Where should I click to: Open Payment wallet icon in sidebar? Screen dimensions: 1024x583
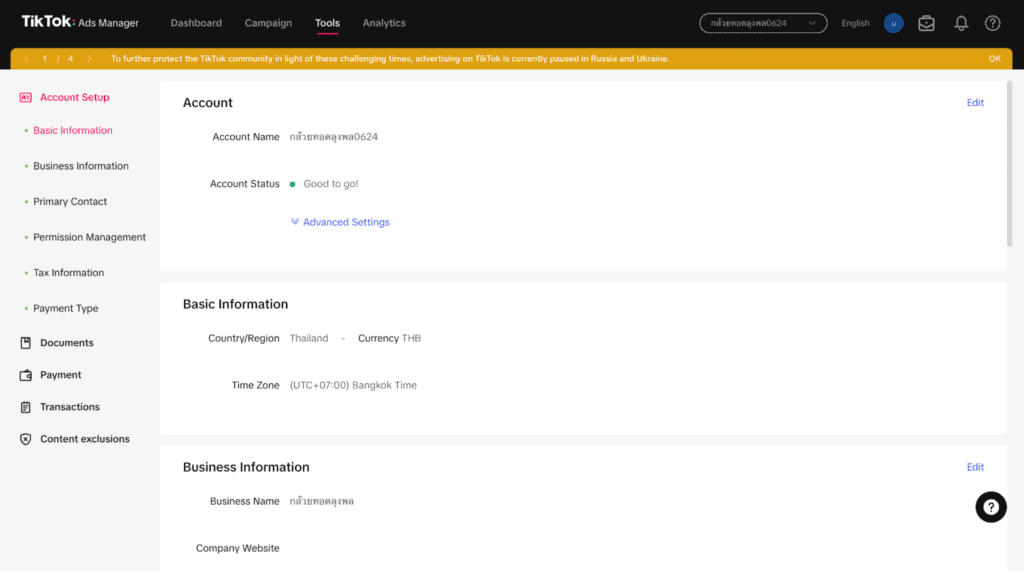[x=25, y=375]
